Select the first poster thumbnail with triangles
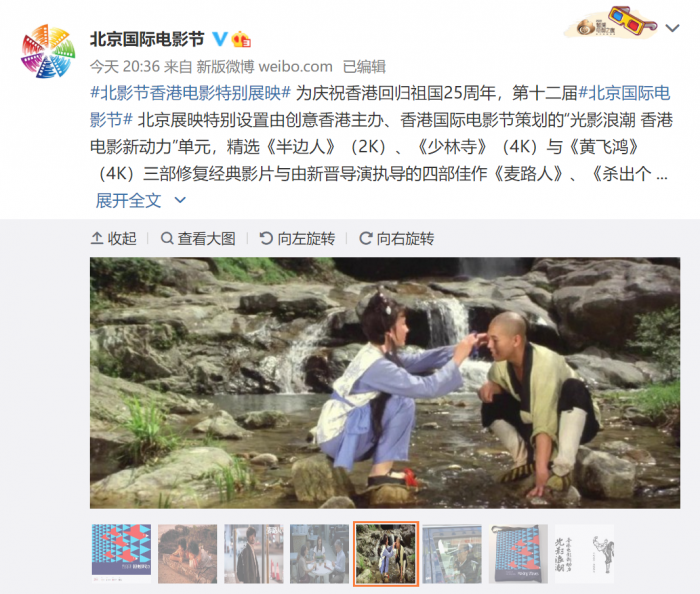 click(x=121, y=554)
